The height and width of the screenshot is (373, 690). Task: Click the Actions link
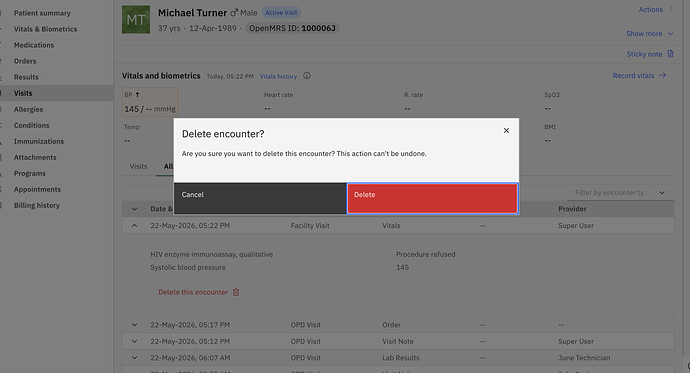650,10
